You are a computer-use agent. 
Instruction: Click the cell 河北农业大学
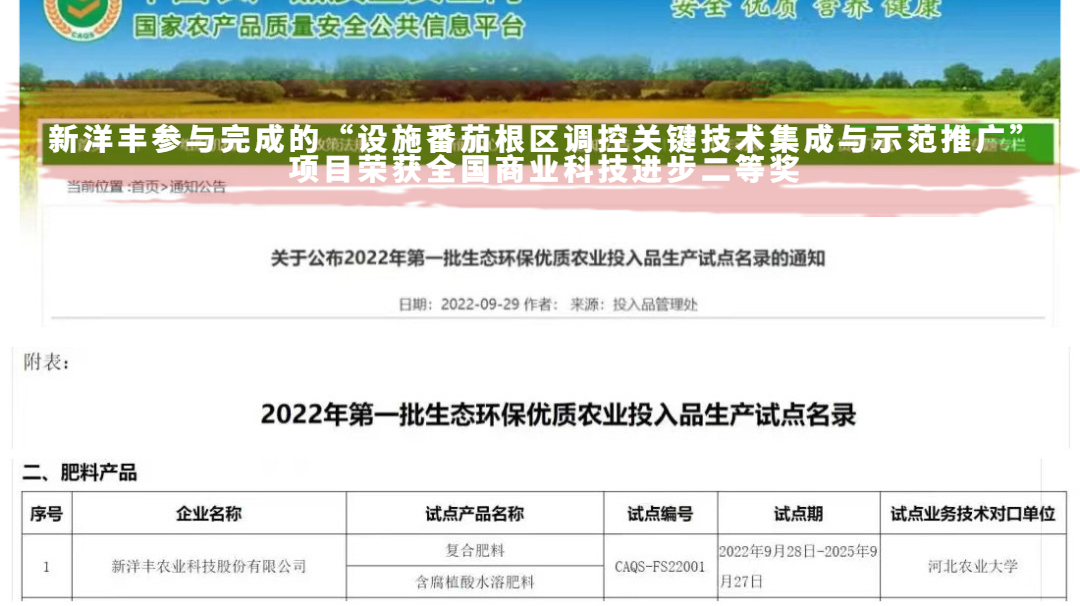pyautogui.click(x=973, y=566)
